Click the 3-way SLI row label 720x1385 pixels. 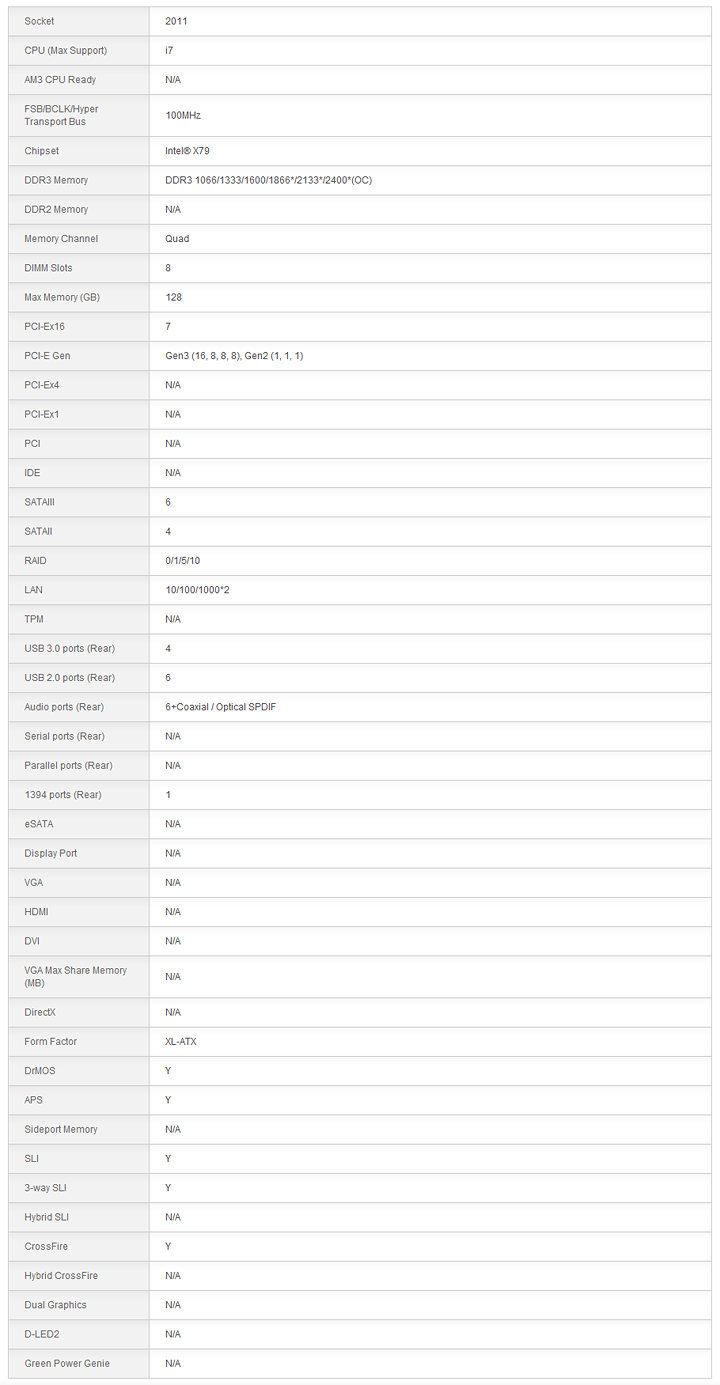[x=46, y=1188]
